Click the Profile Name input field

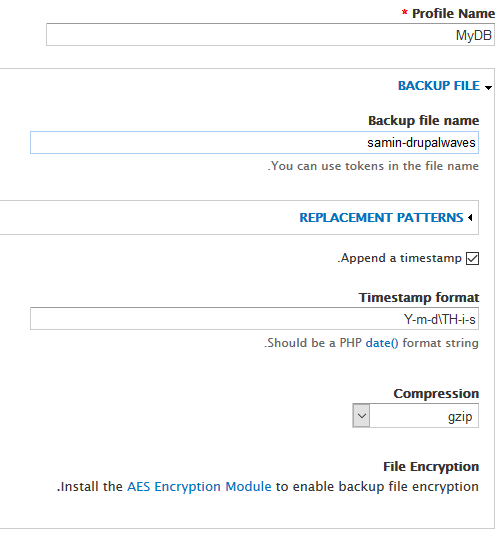(270, 35)
